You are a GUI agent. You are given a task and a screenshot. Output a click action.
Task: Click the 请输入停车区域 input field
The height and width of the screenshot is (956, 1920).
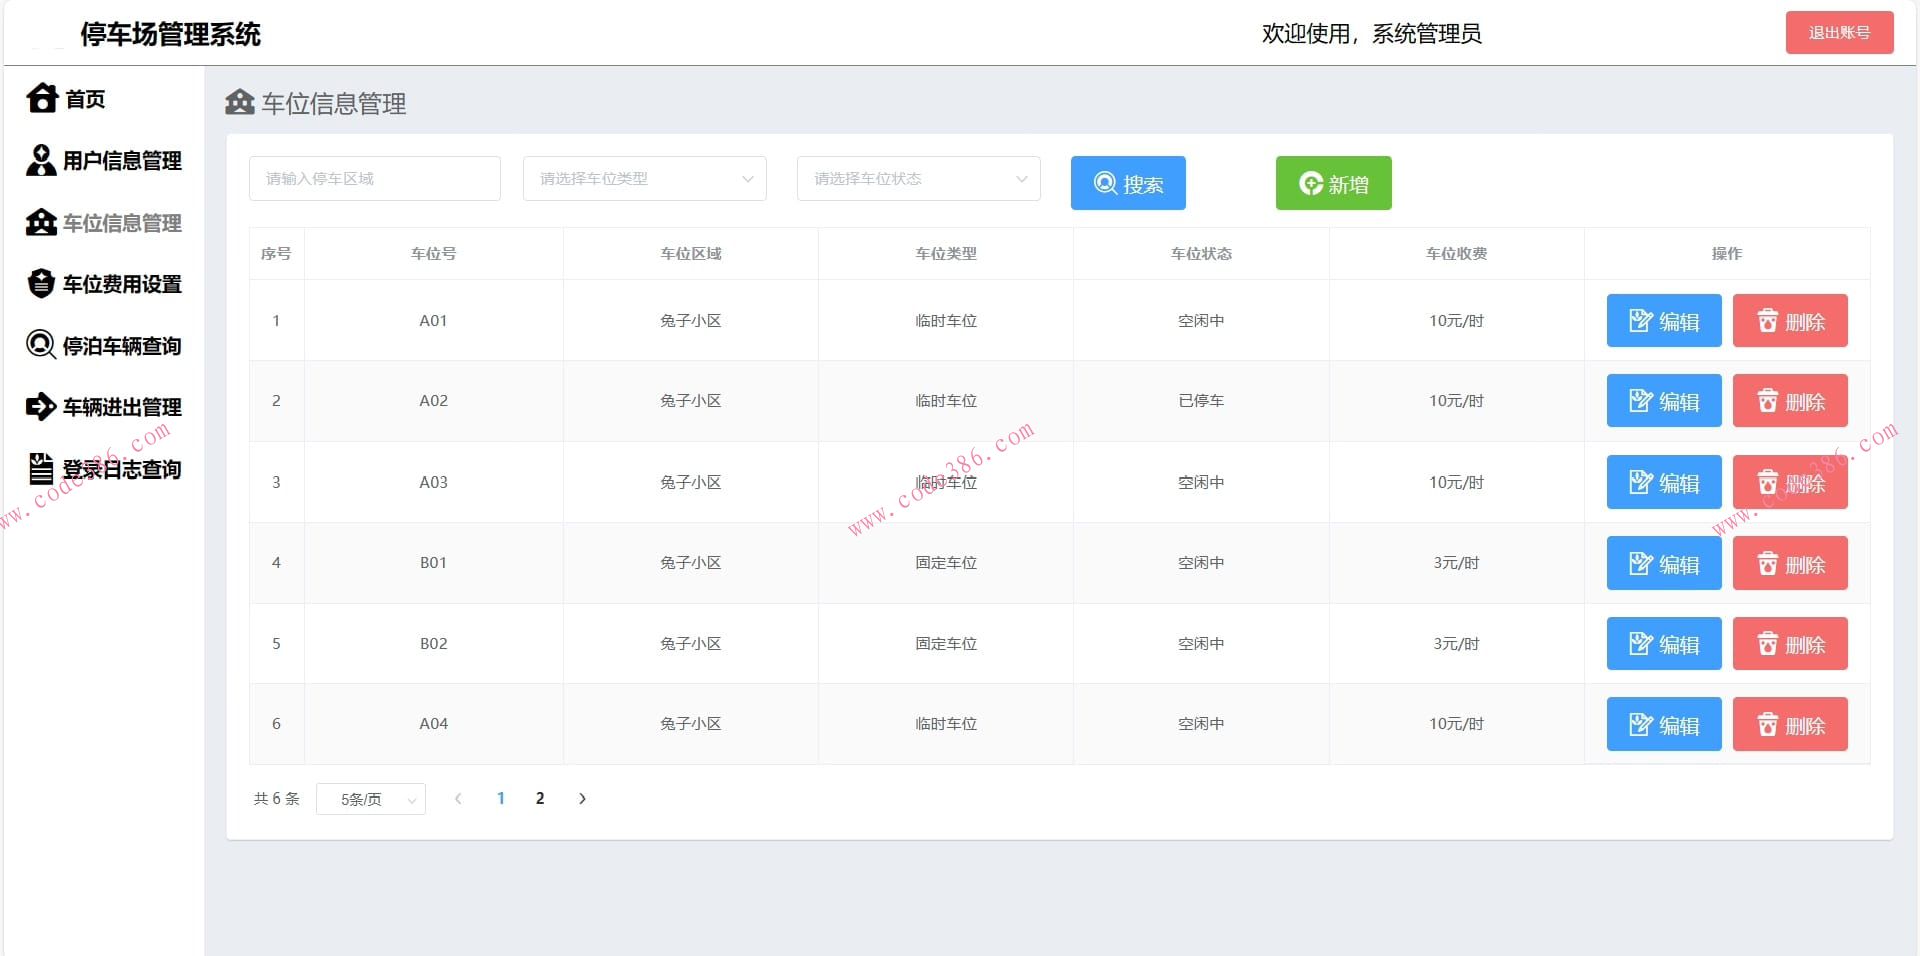(x=375, y=178)
